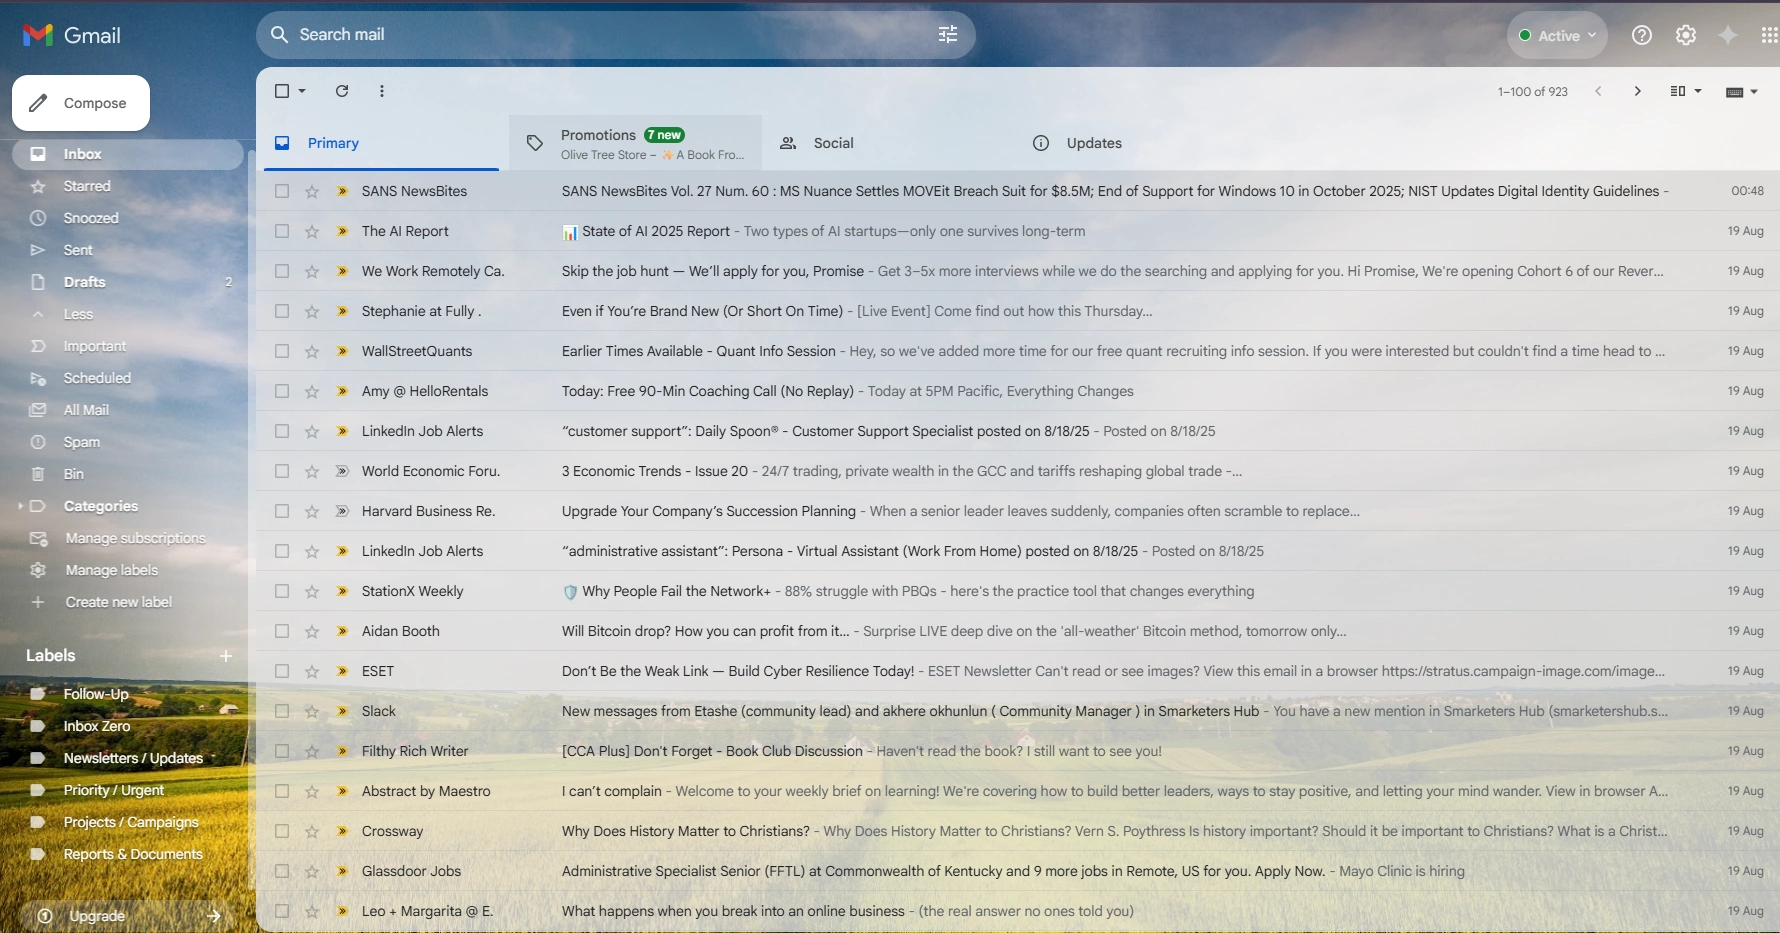The image size is (1780, 933).
Task: Open the Starred folder
Action: click(x=87, y=186)
